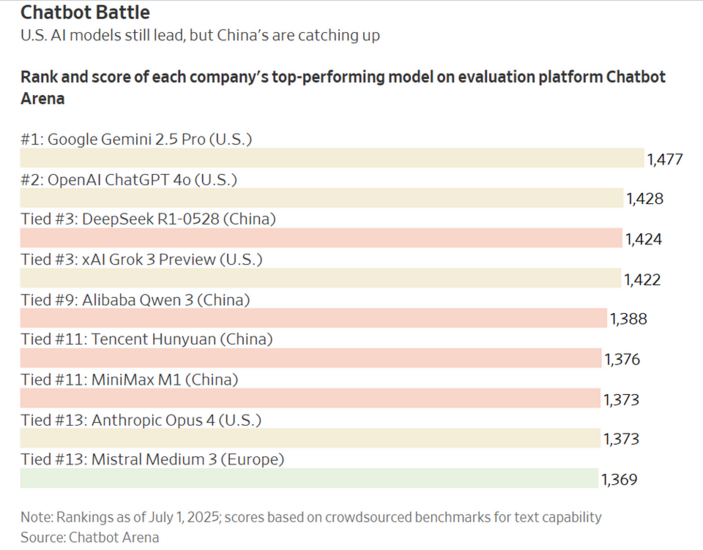Screen dimensions: 703x550
Task: Click the rankings note about July 1, 2025
Action: pos(311,517)
